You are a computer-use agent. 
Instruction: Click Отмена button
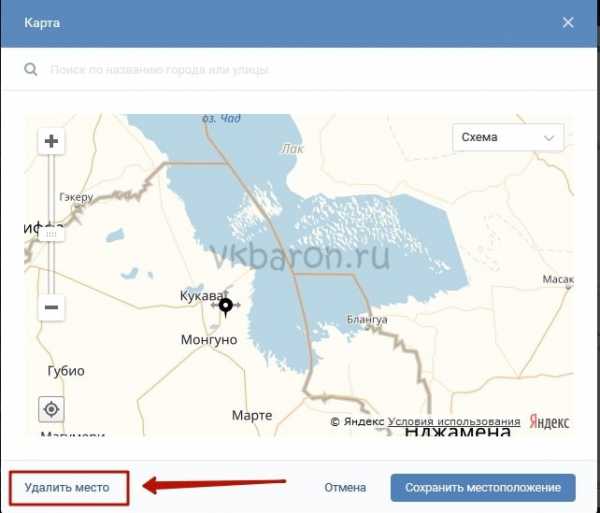coord(345,488)
